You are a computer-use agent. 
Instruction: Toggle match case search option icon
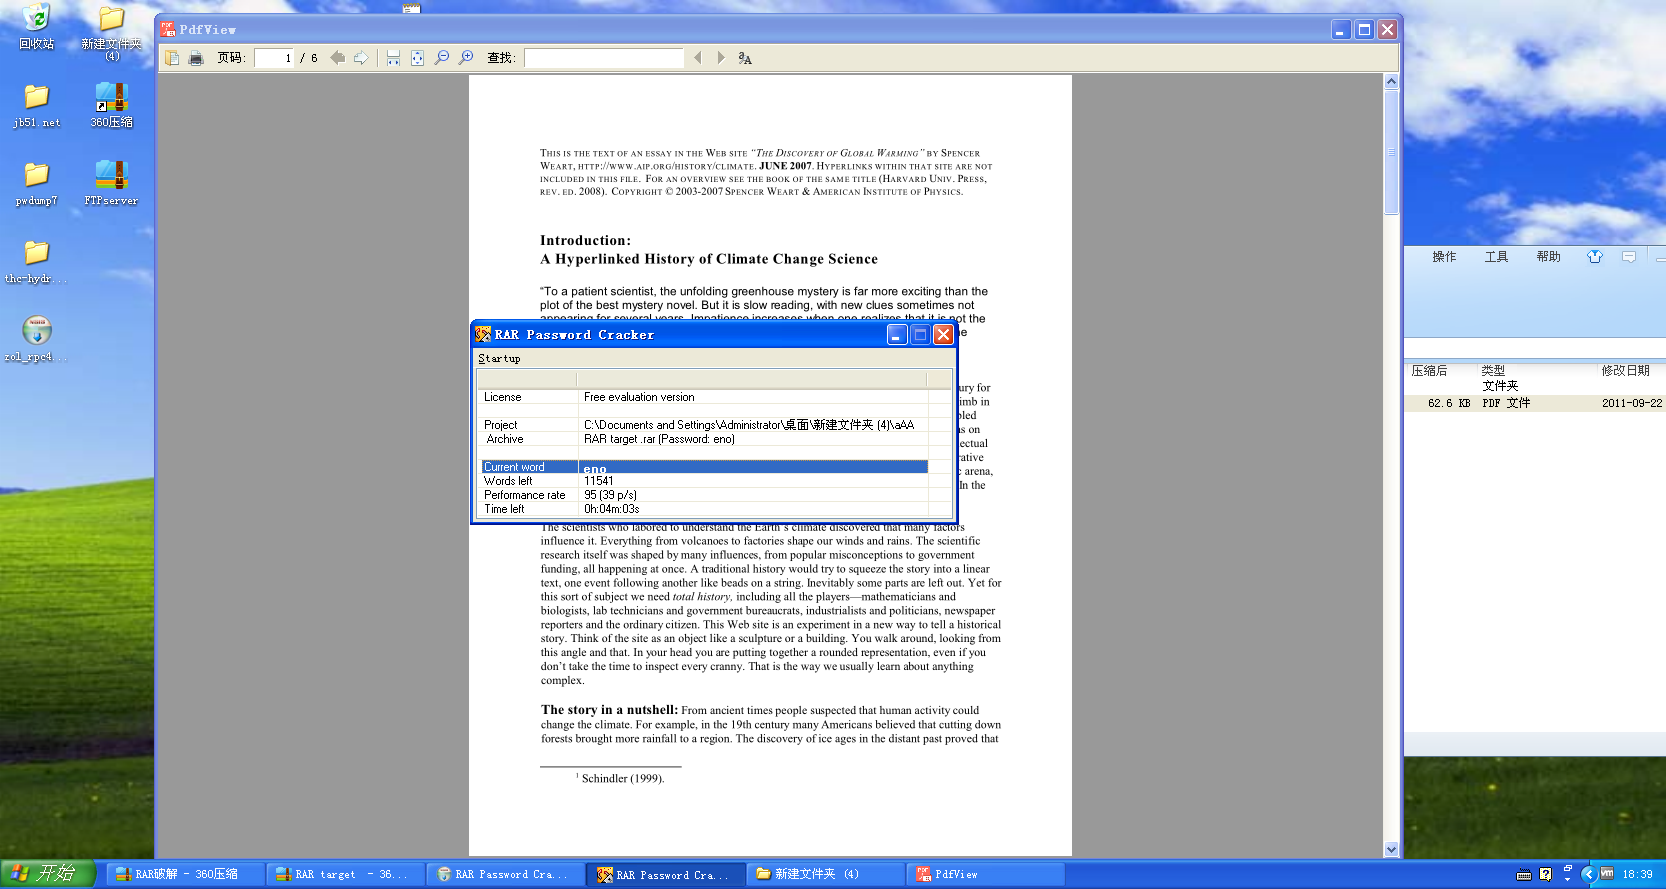click(745, 58)
